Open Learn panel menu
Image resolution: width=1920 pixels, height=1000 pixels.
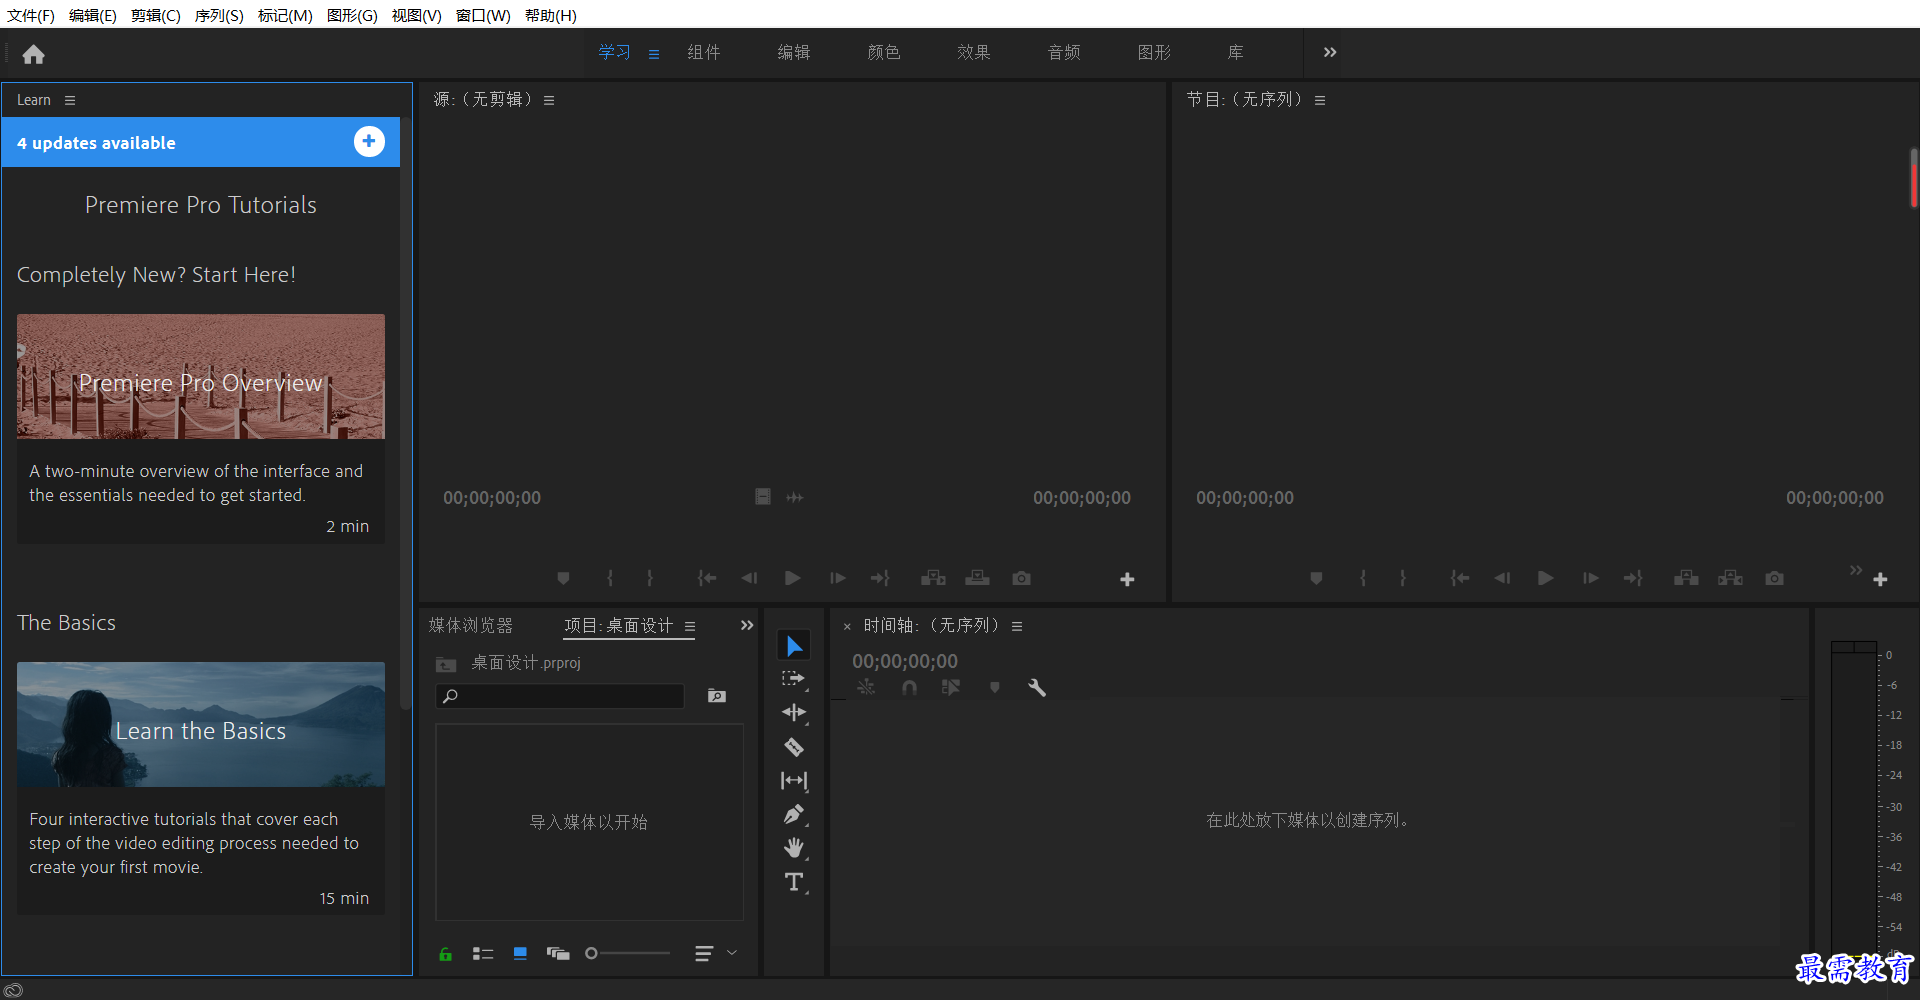click(x=70, y=100)
